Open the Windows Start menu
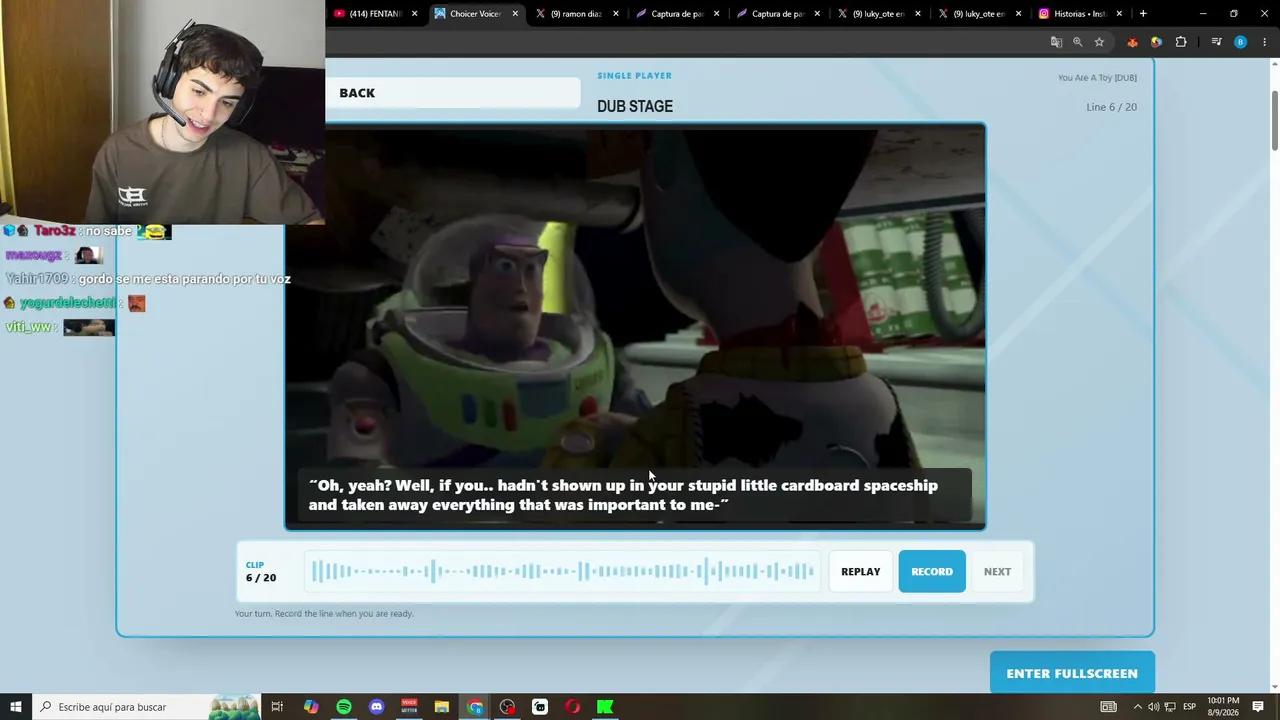The height and width of the screenshot is (720, 1280). coord(15,707)
